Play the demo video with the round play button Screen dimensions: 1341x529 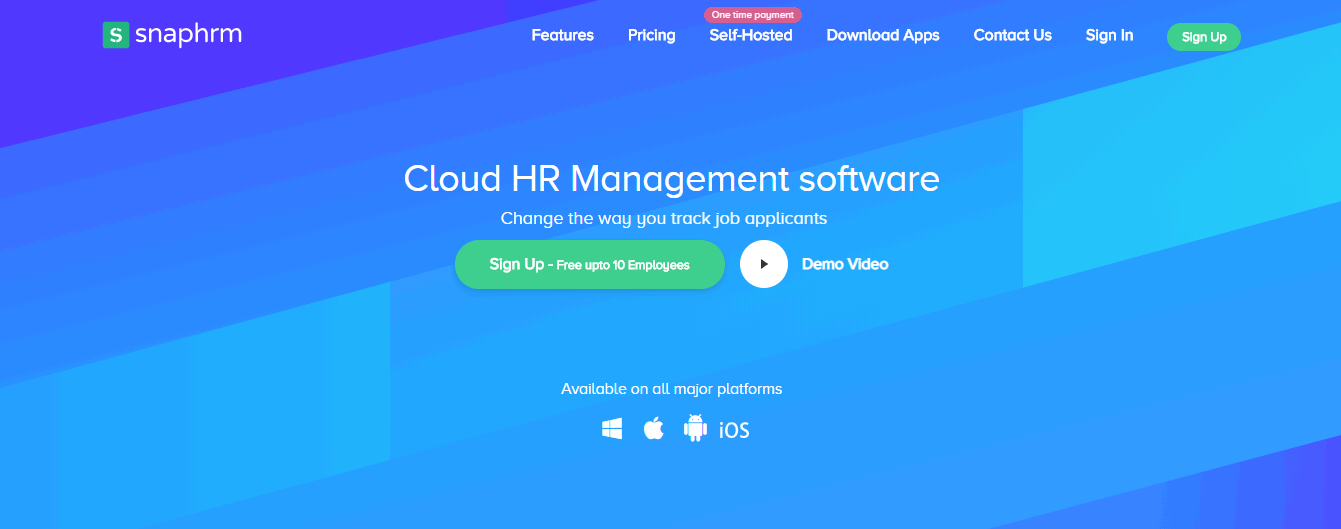pyautogui.click(x=764, y=264)
